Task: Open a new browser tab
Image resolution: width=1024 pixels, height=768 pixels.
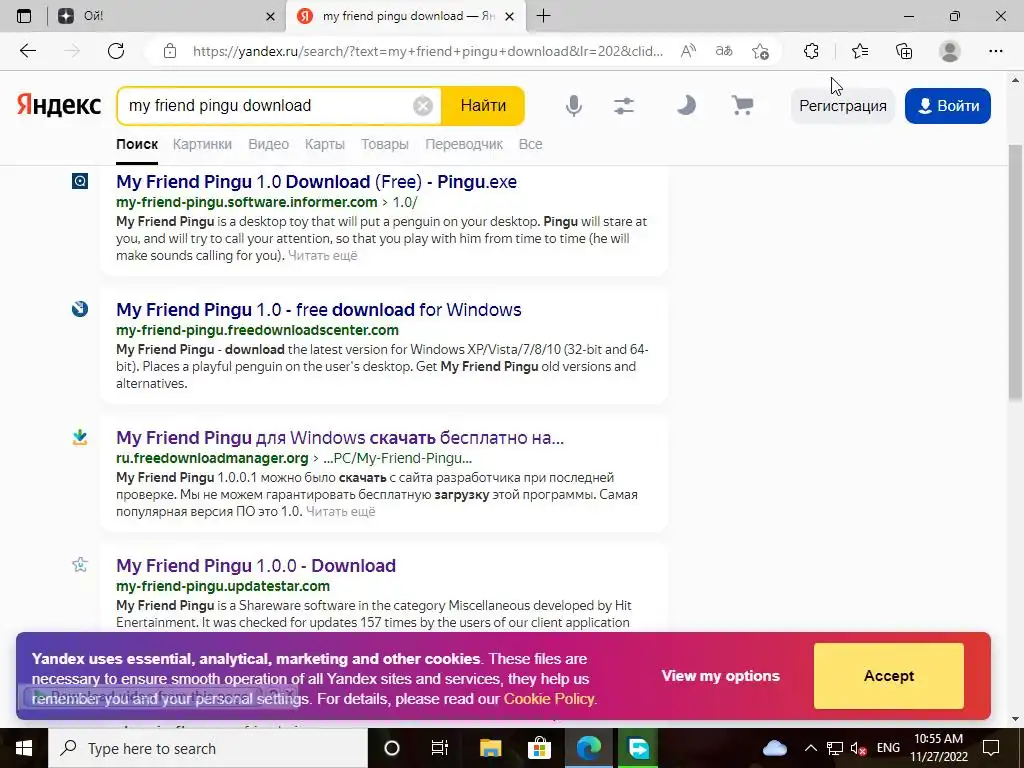Action: 543,16
